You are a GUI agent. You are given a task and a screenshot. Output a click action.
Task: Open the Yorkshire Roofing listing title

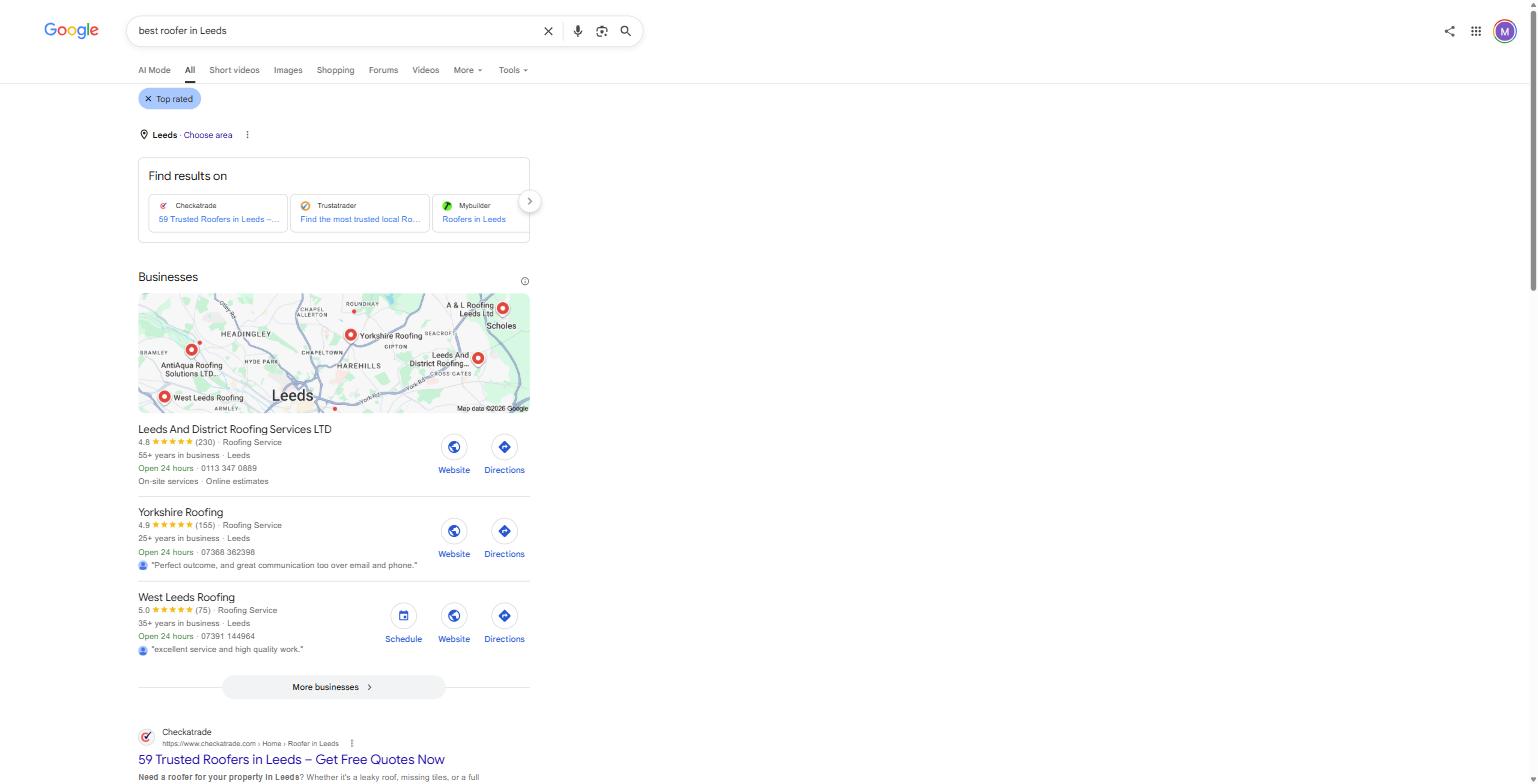pyautogui.click(x=181, y=512)
